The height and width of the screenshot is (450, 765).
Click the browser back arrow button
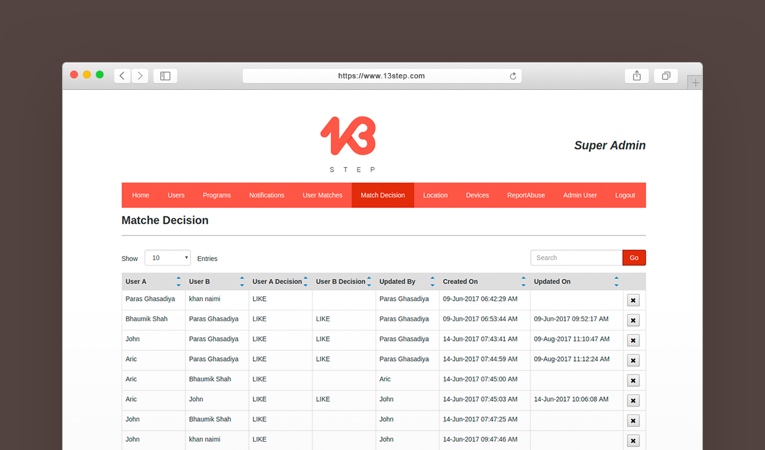122,76
